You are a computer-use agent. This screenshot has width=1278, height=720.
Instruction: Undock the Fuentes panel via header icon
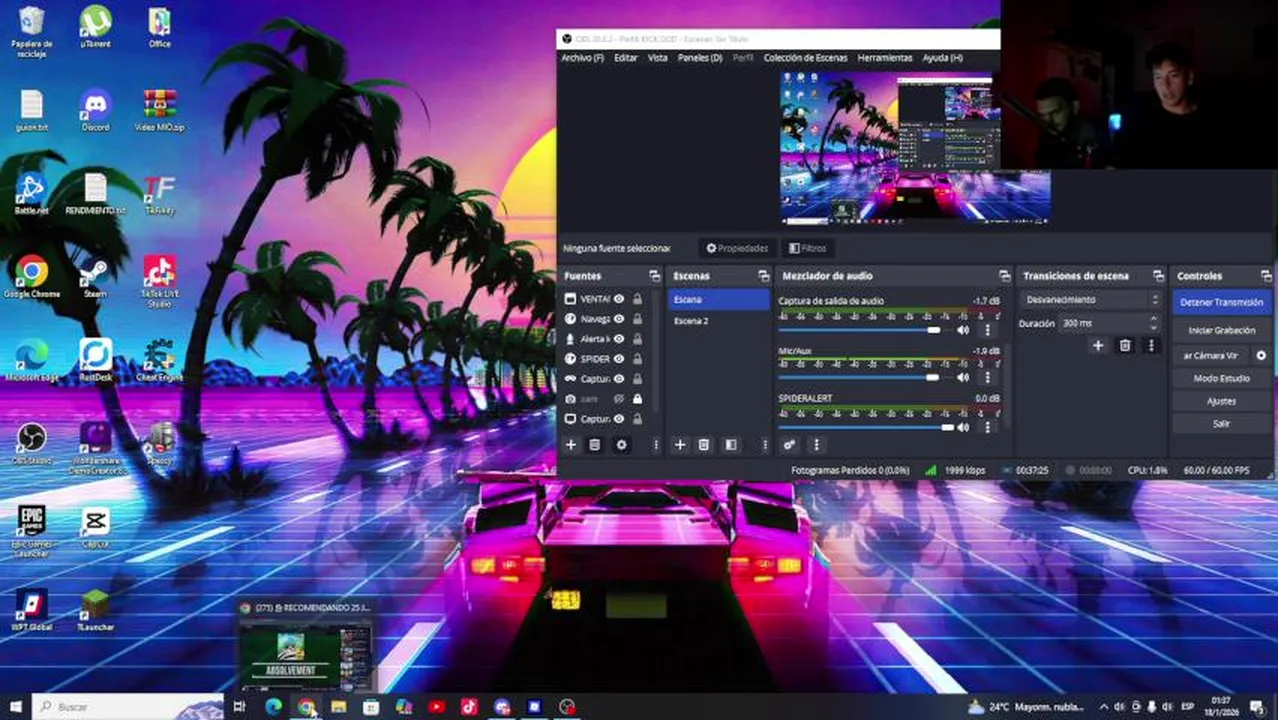tap(654, 276)
